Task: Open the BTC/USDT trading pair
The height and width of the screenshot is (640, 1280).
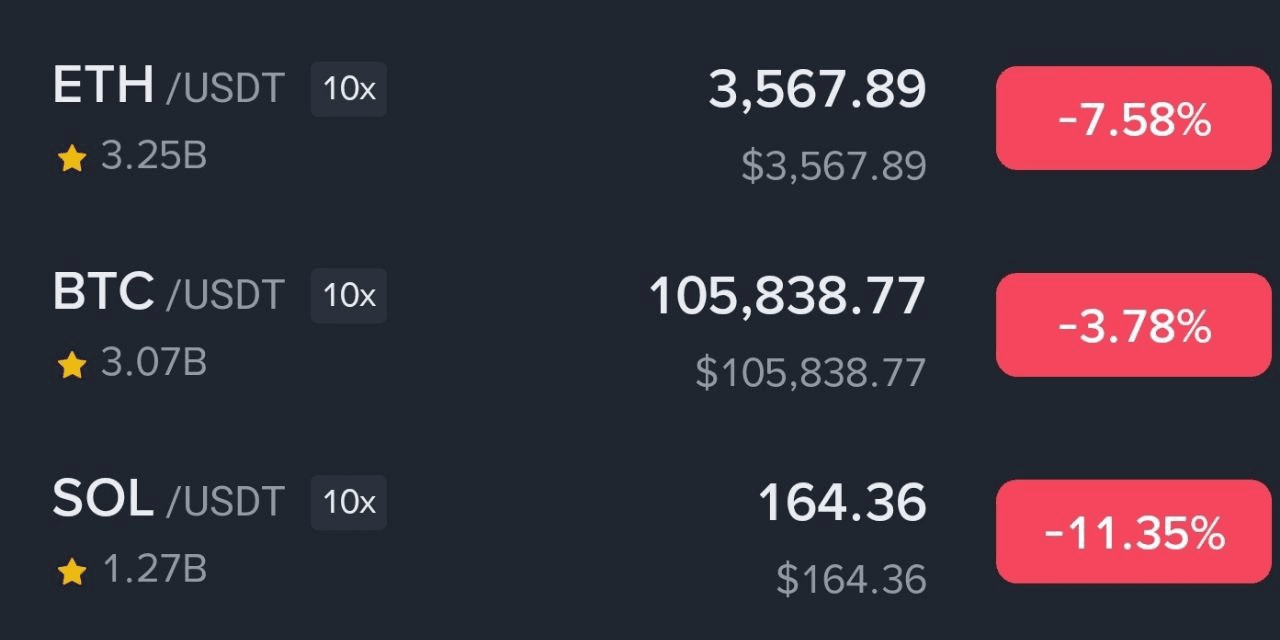Action: pos(168,294)
